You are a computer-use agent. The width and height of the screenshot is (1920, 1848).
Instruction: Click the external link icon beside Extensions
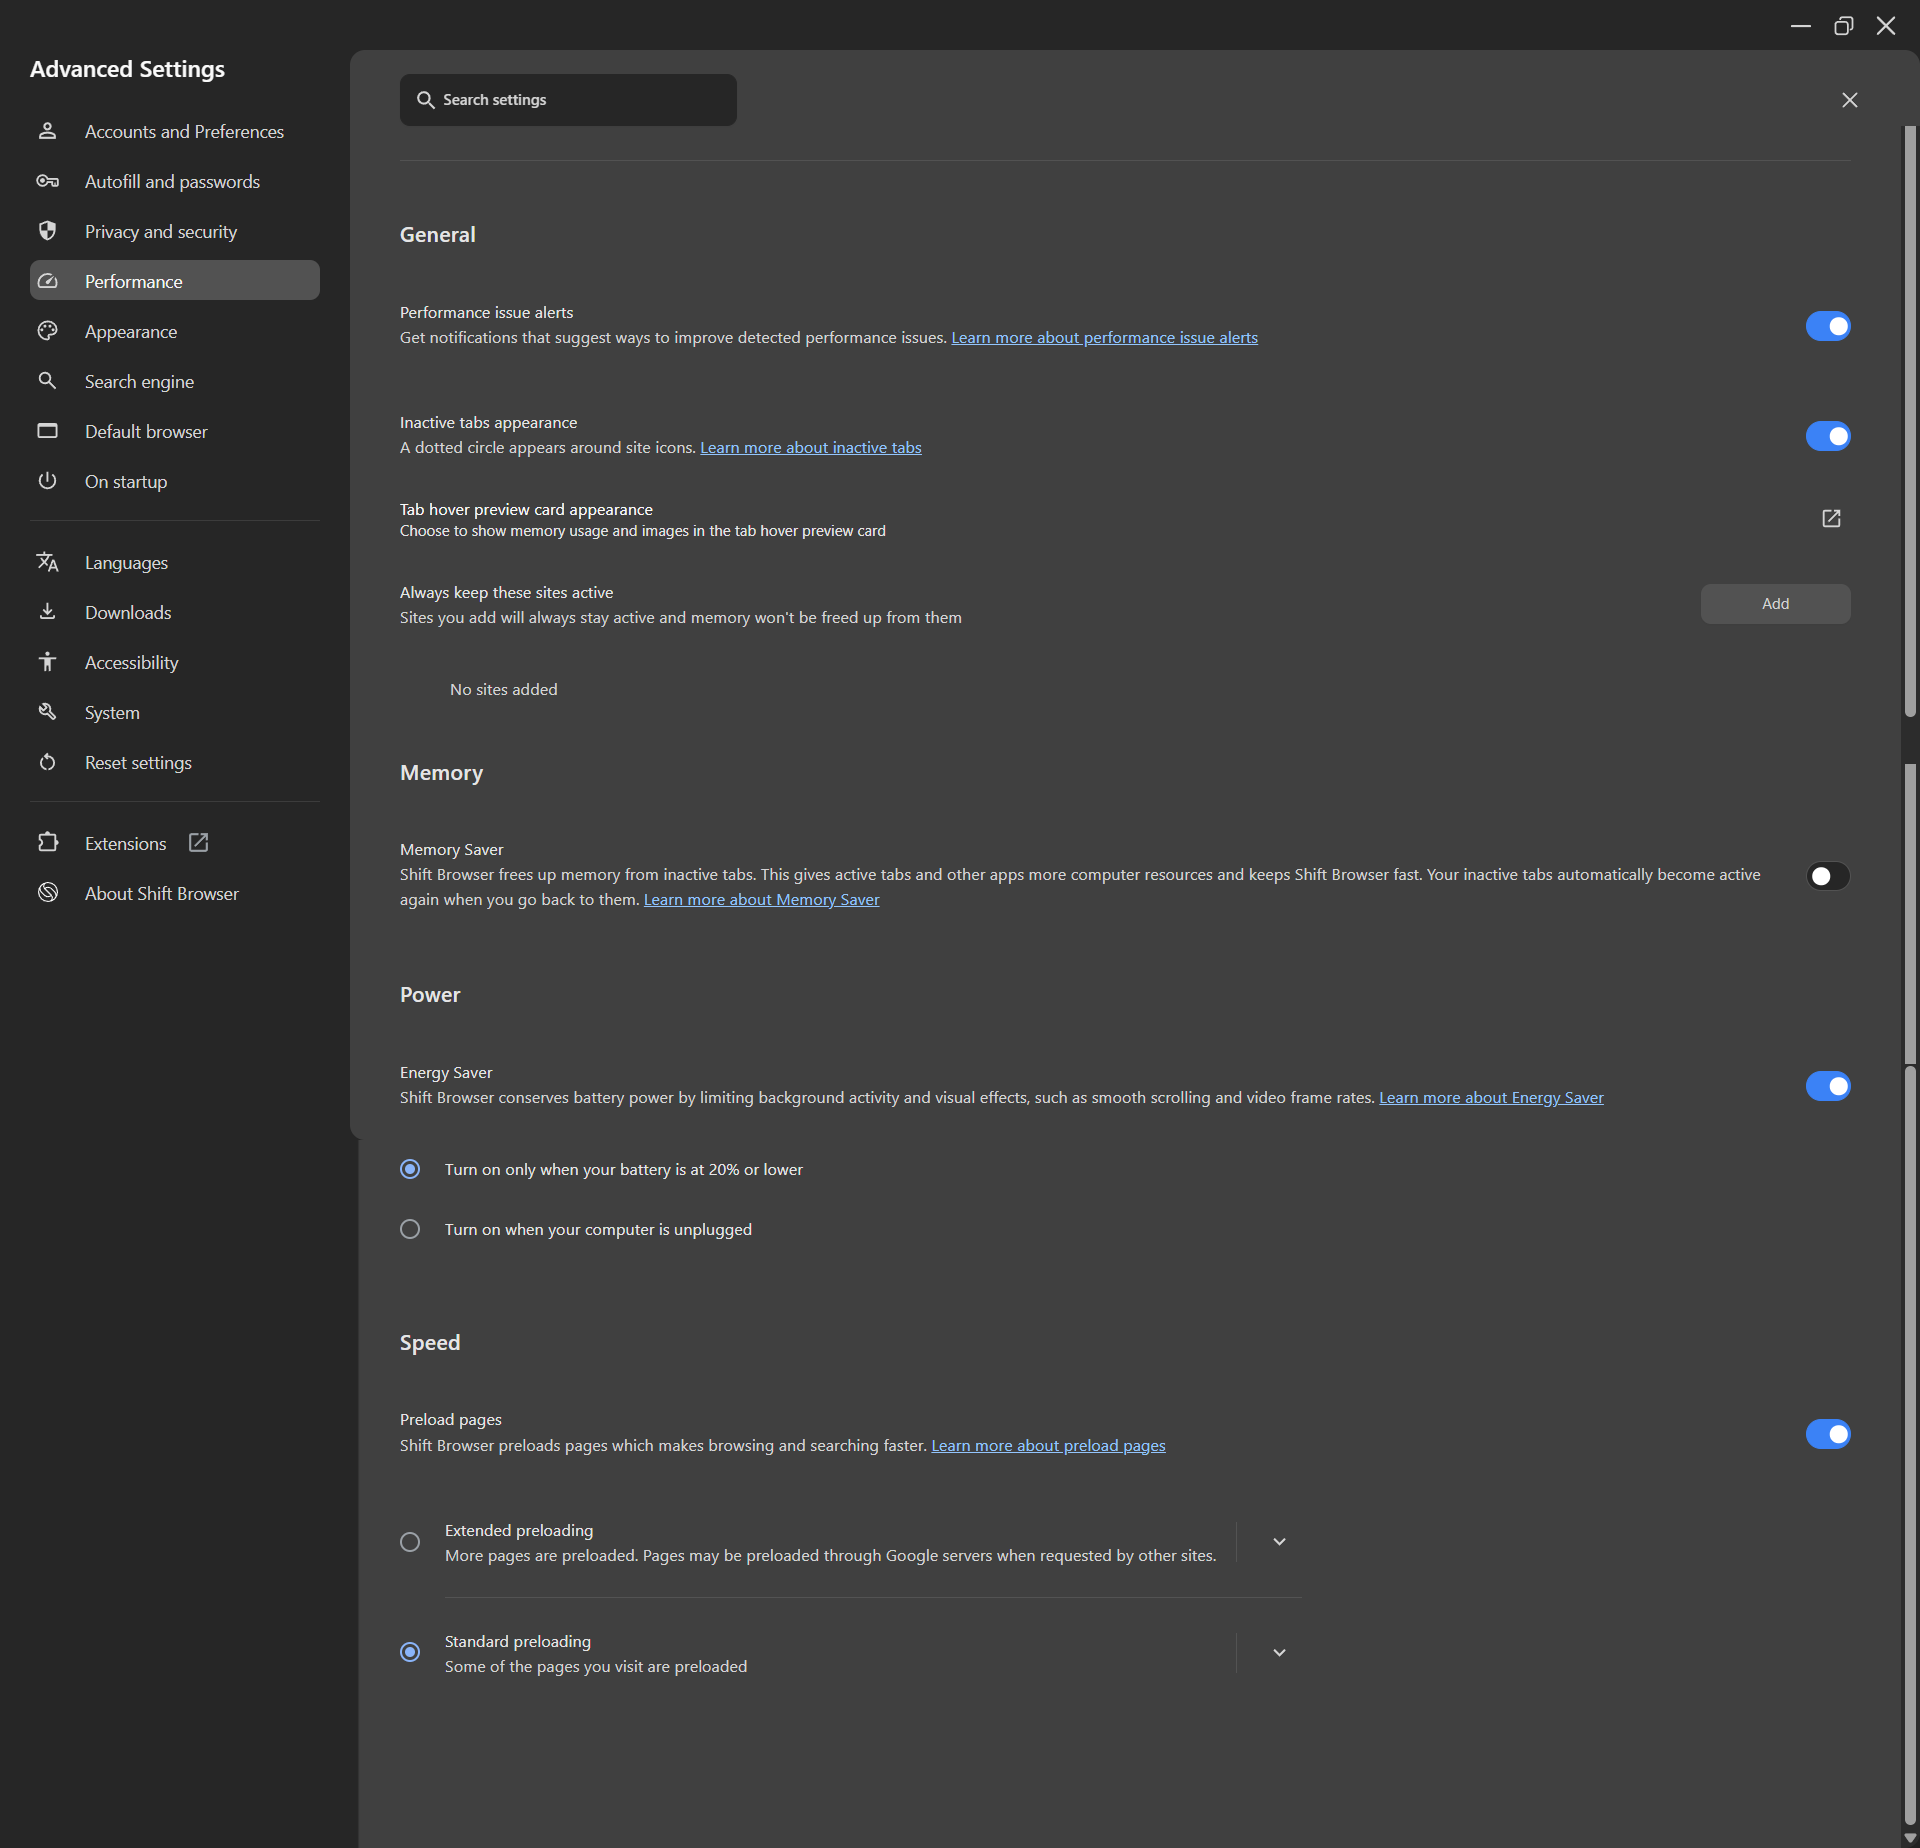pyautogui.click(x=199, y=843)
